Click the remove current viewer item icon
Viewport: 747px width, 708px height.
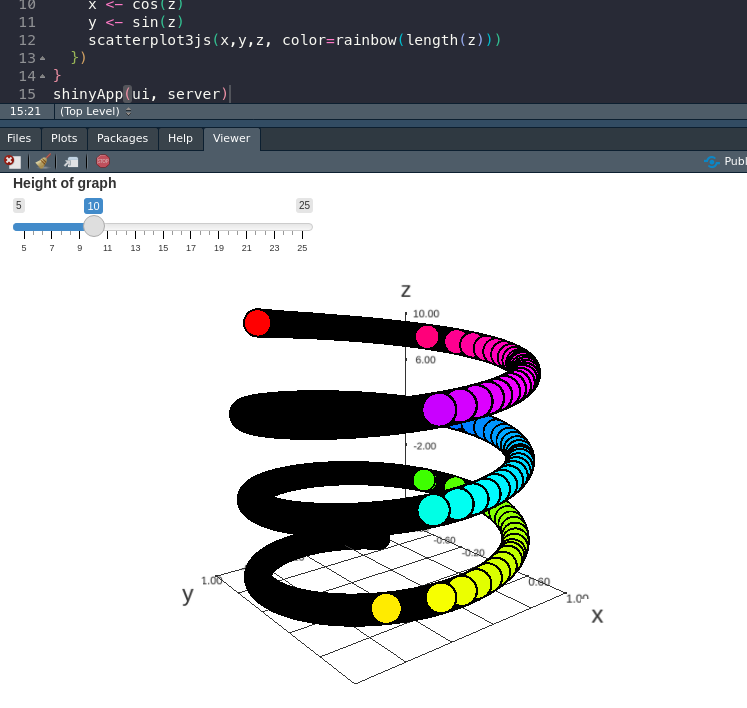click(12, 162)
